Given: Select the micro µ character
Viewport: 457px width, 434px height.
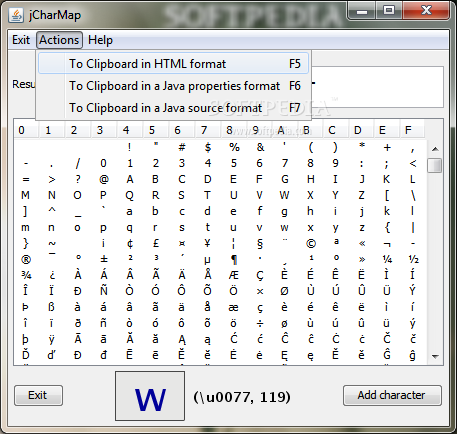Looking at the screenshot, I should tap(208, 259).
